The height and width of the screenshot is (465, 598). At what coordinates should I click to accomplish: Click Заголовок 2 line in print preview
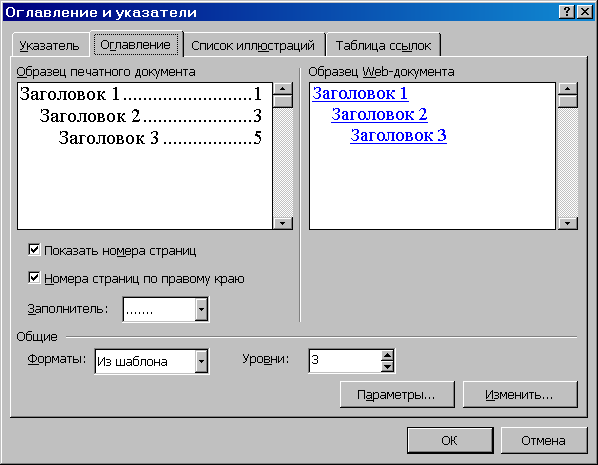pyautogui.click(x=151, y=116)
